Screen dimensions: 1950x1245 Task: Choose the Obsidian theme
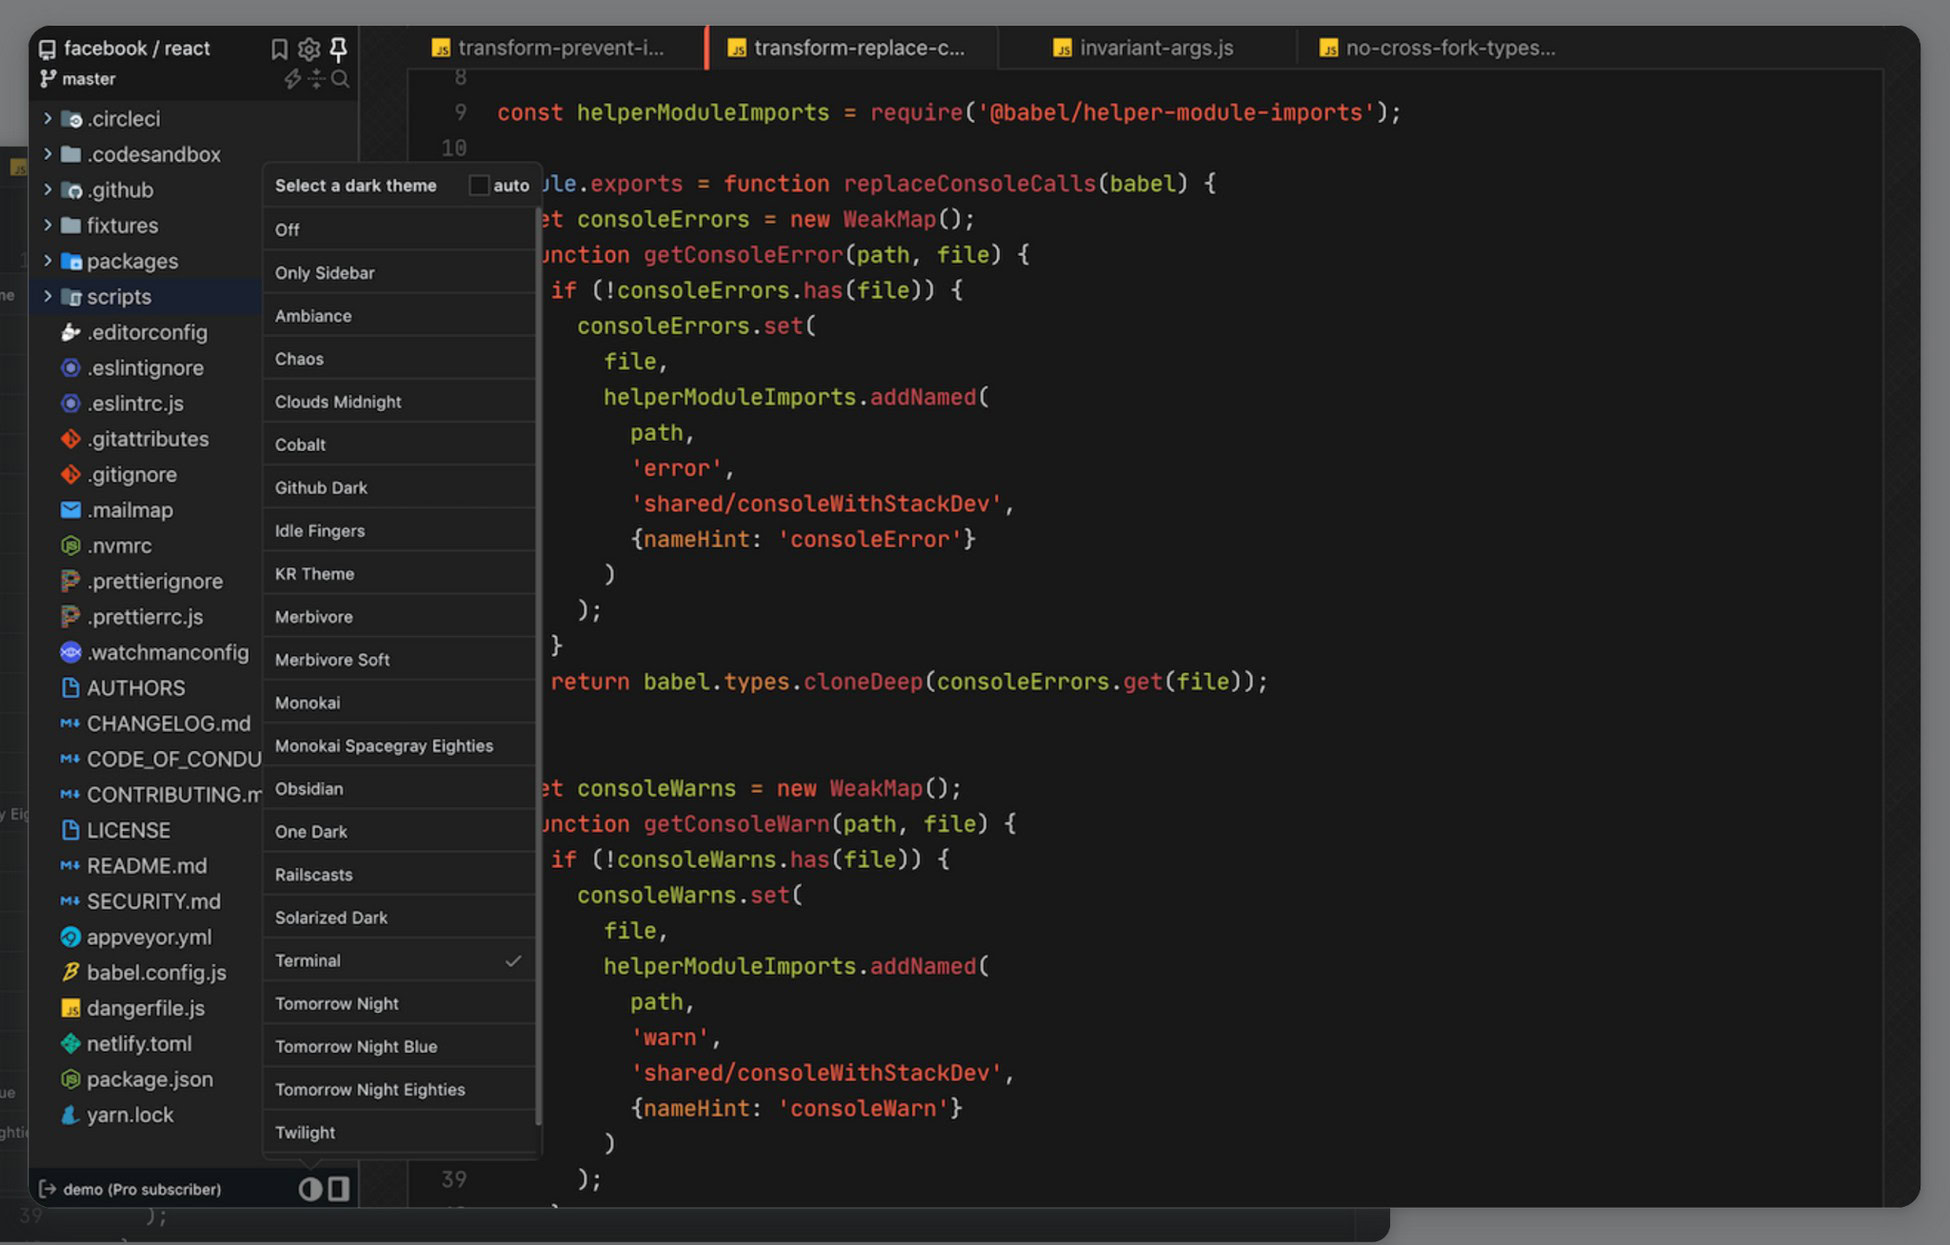tap(399, 788)
